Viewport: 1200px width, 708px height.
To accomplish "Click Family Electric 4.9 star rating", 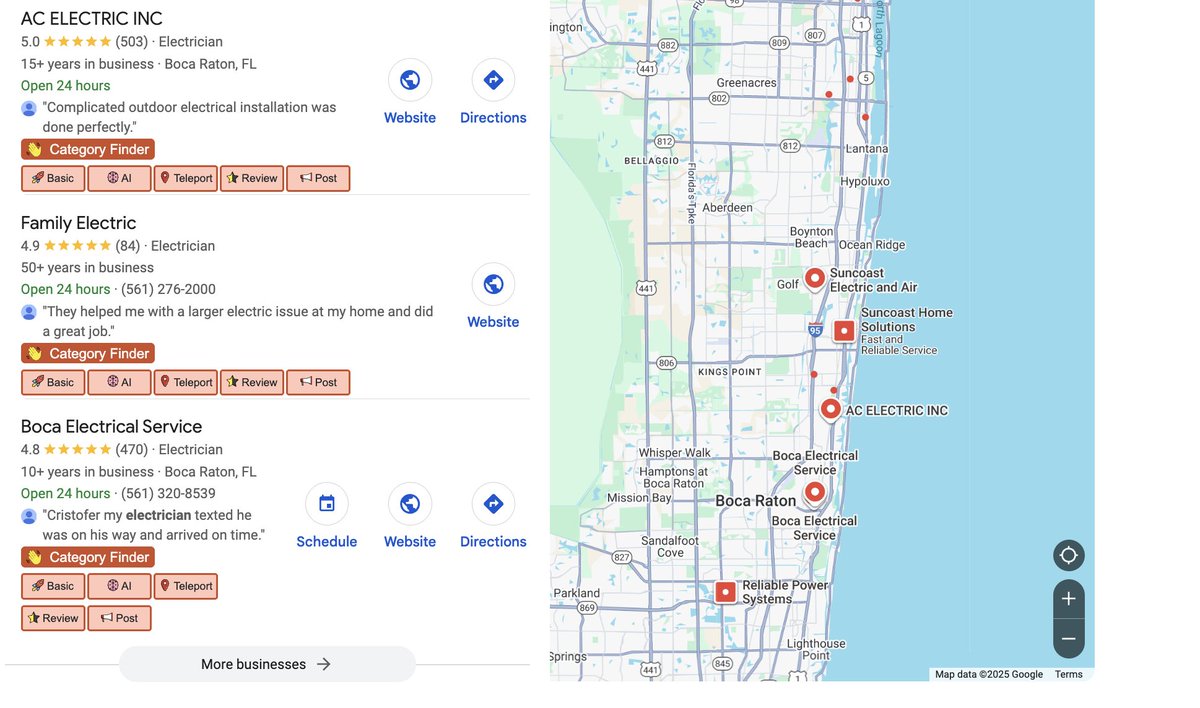I will point(77,246).
